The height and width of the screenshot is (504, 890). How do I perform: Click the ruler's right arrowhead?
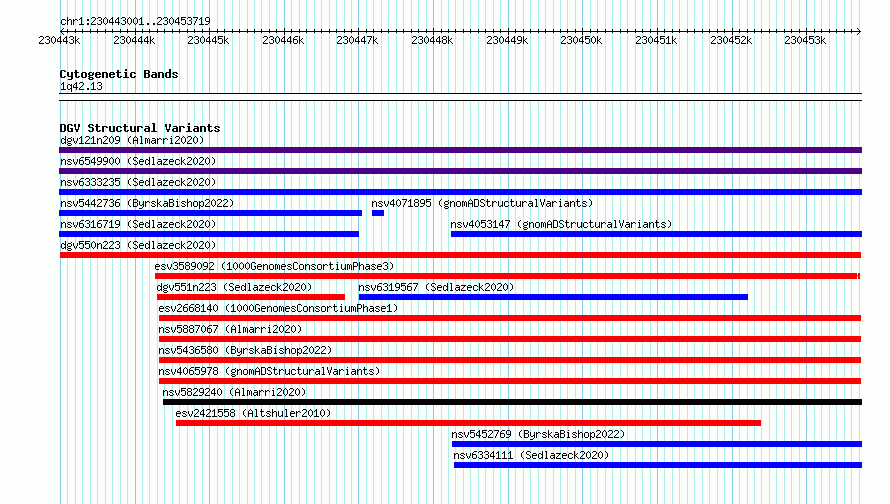pyautogui.click(x=858, y=31)
